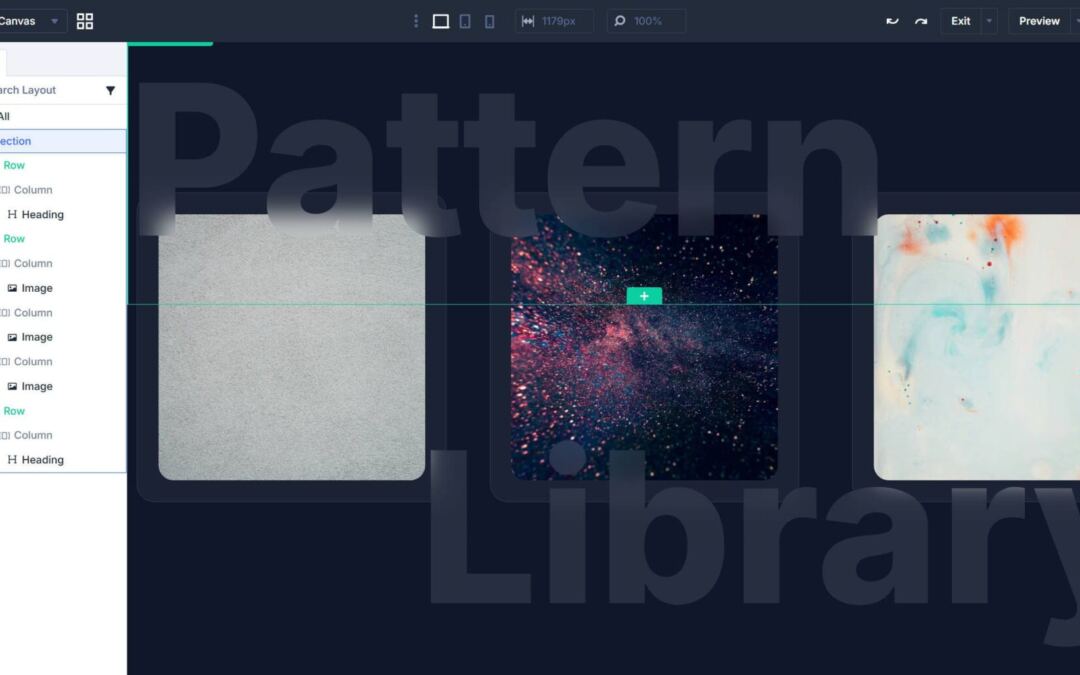Click the zoom magnifier icon showing 100%
This screenshot has width=1080, height=675.
coord(620,20)
